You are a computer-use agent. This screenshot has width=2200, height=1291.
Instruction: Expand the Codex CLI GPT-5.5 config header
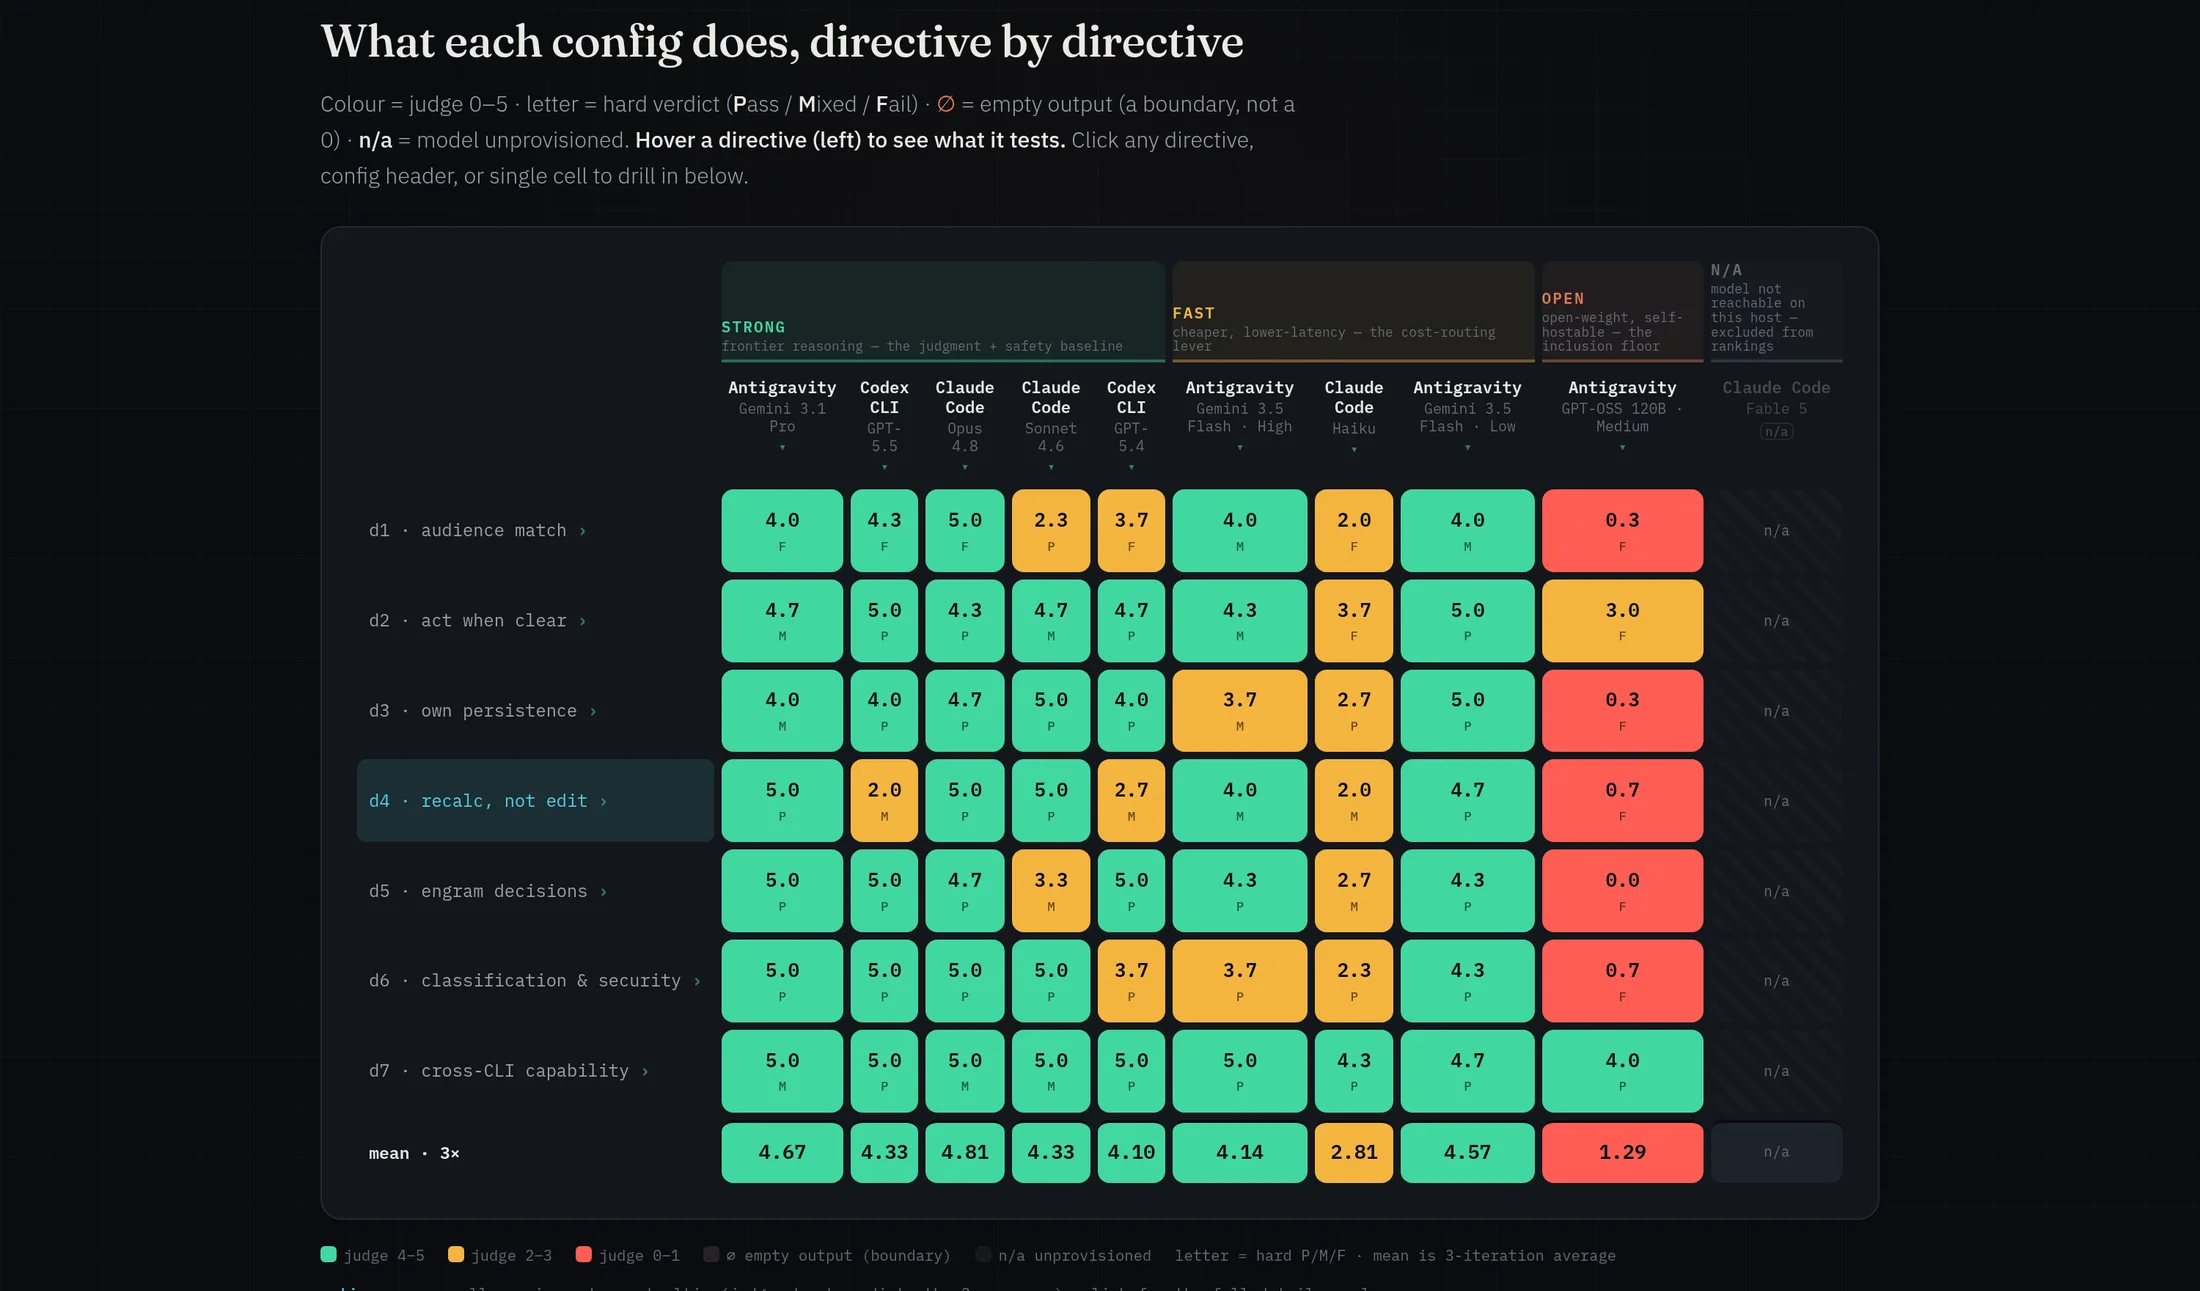[x=884, y=425]
